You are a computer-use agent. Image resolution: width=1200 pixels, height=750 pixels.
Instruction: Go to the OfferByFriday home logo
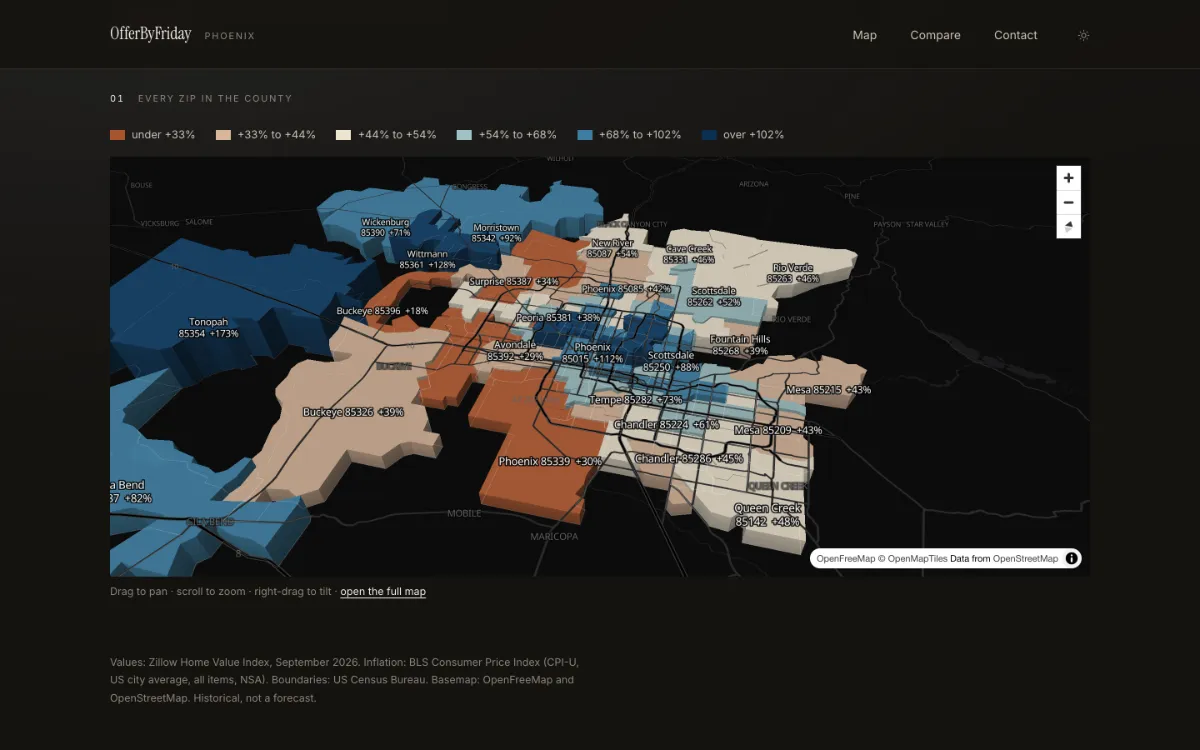pyautogui.click(x=151, y=34)
